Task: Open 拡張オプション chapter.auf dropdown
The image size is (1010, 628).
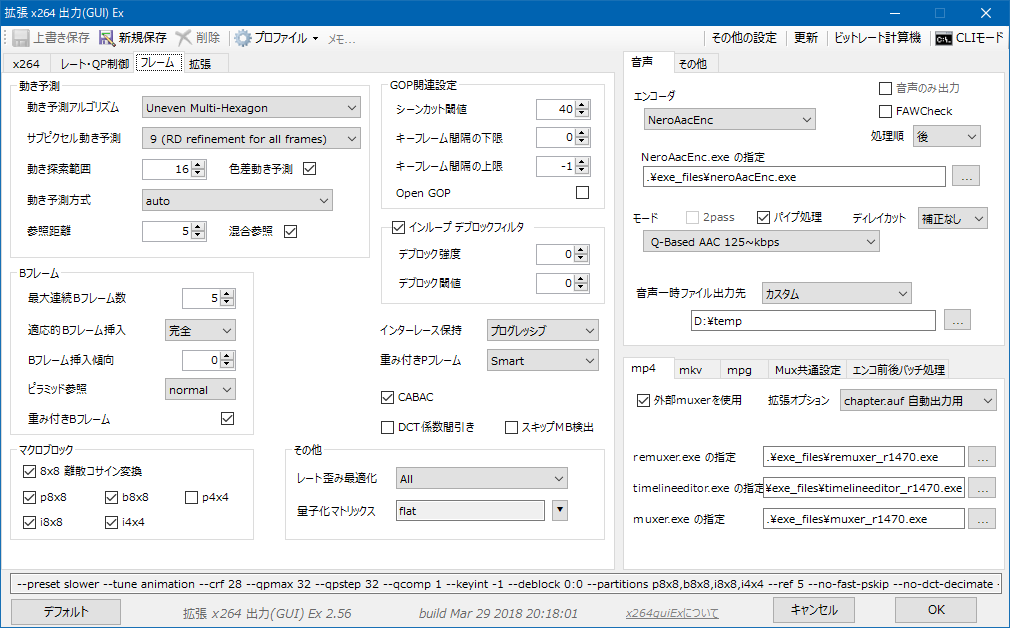Action: pyautogui.click(x=918, y=400)
